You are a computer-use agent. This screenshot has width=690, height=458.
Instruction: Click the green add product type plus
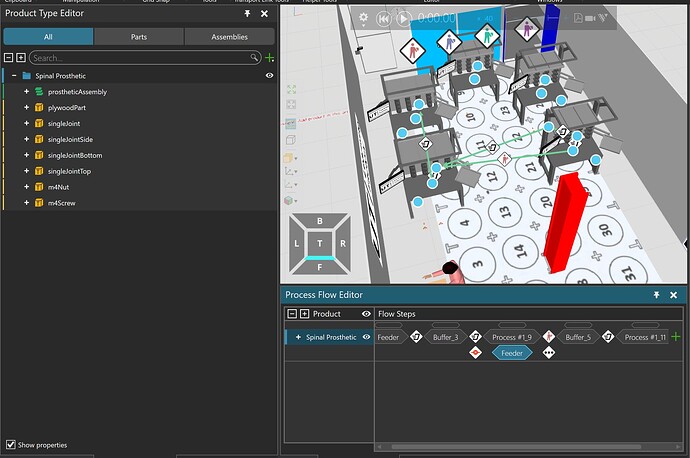pos(270,58)
